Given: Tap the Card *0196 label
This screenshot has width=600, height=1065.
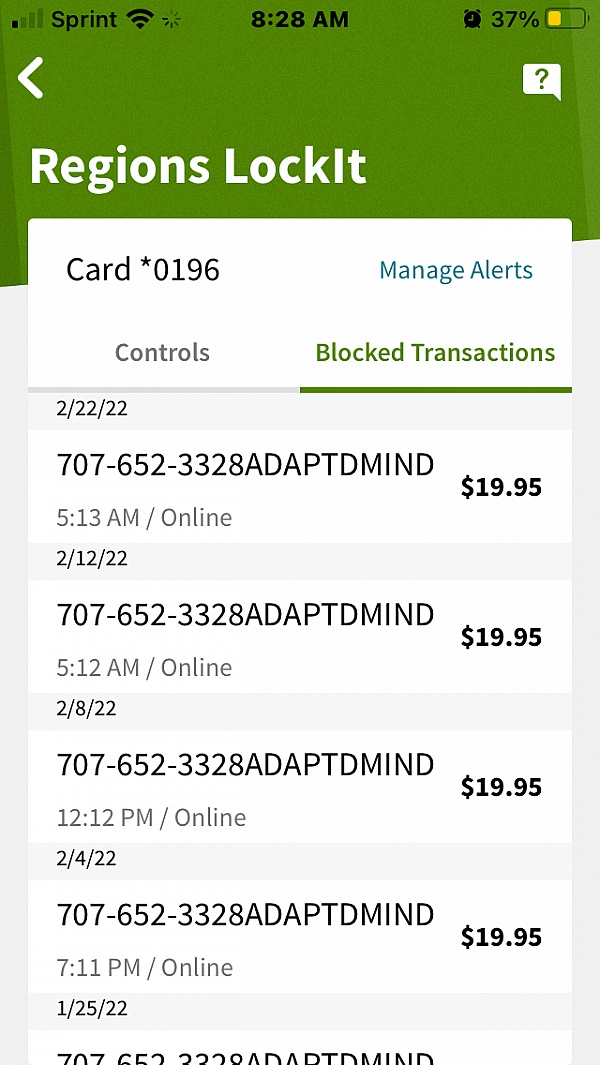Looking at the screenshot, I should tap(143, 270).
